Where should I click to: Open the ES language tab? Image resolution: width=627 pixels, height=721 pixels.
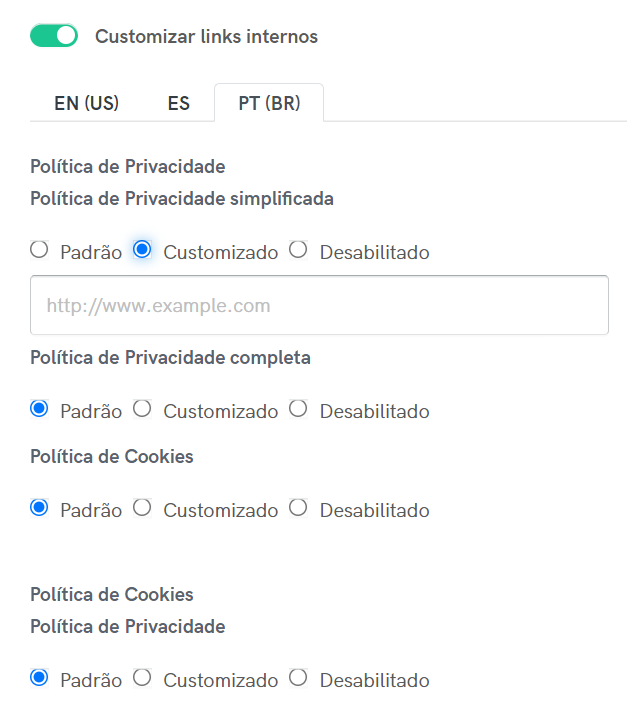(179, 103)
